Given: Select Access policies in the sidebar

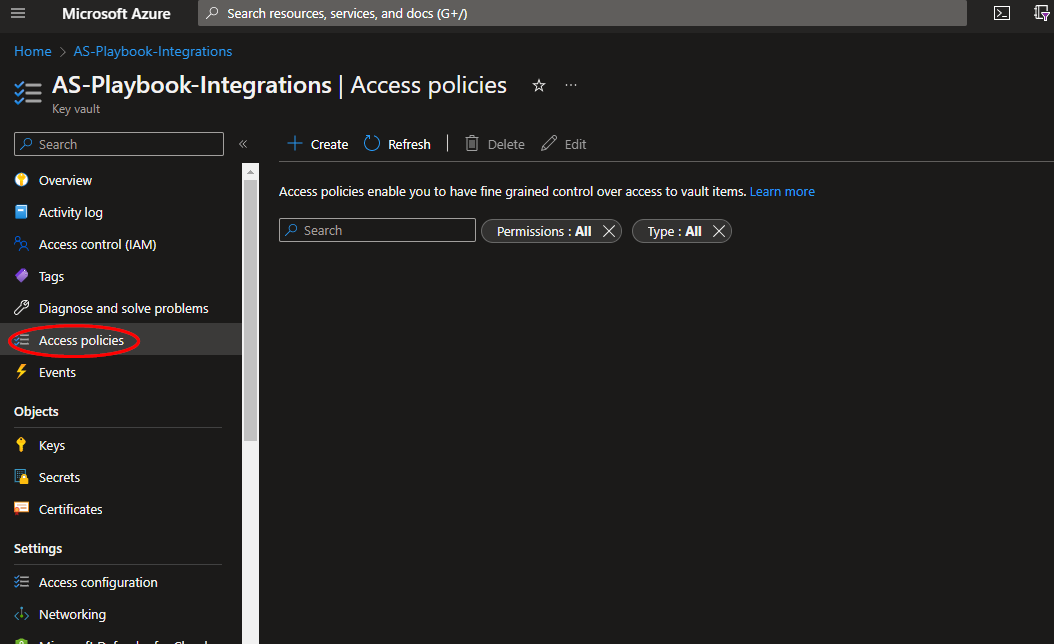Looking at the screenshot, I should 121,340.
